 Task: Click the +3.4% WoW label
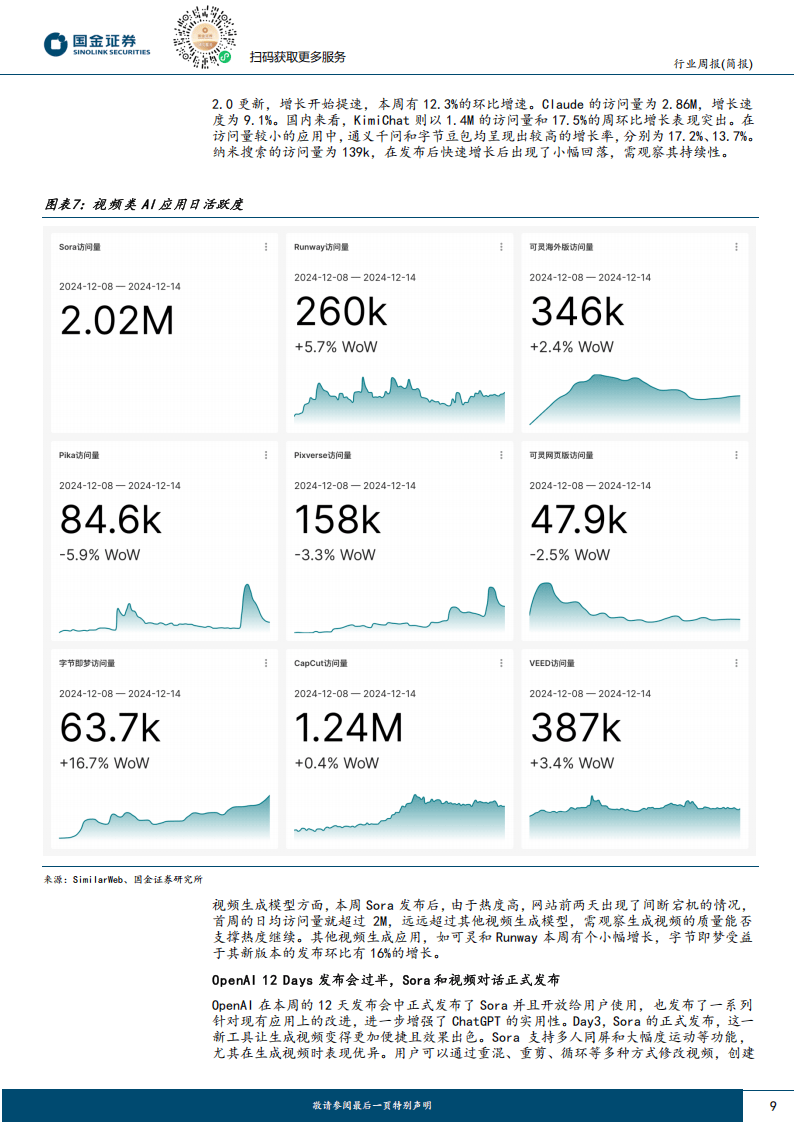point(571,763)
